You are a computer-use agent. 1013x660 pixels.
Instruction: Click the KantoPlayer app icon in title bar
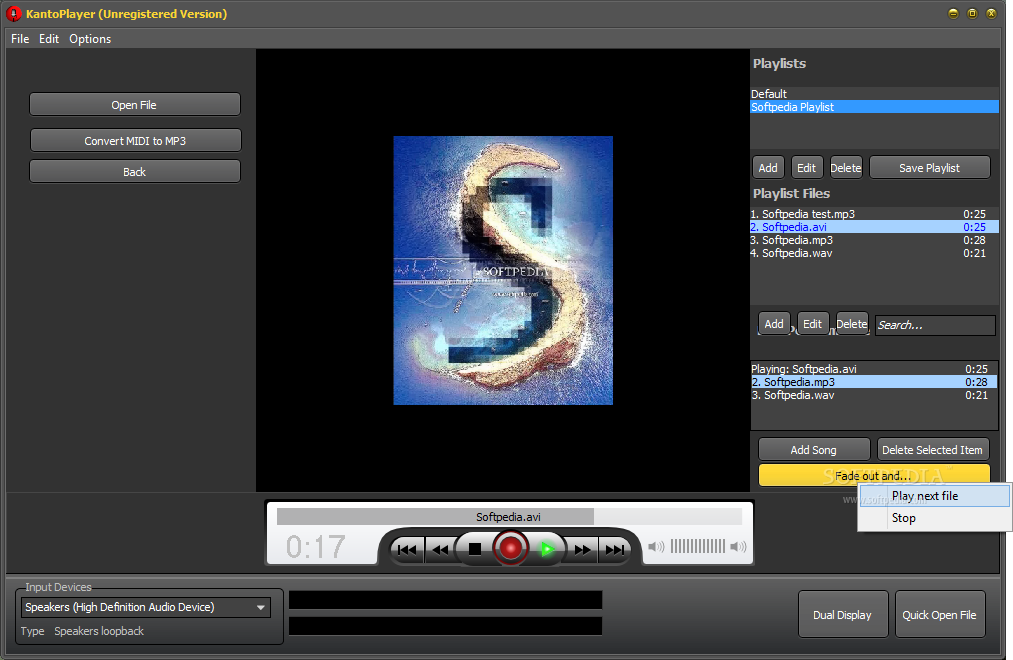click(x=14, y=14)
